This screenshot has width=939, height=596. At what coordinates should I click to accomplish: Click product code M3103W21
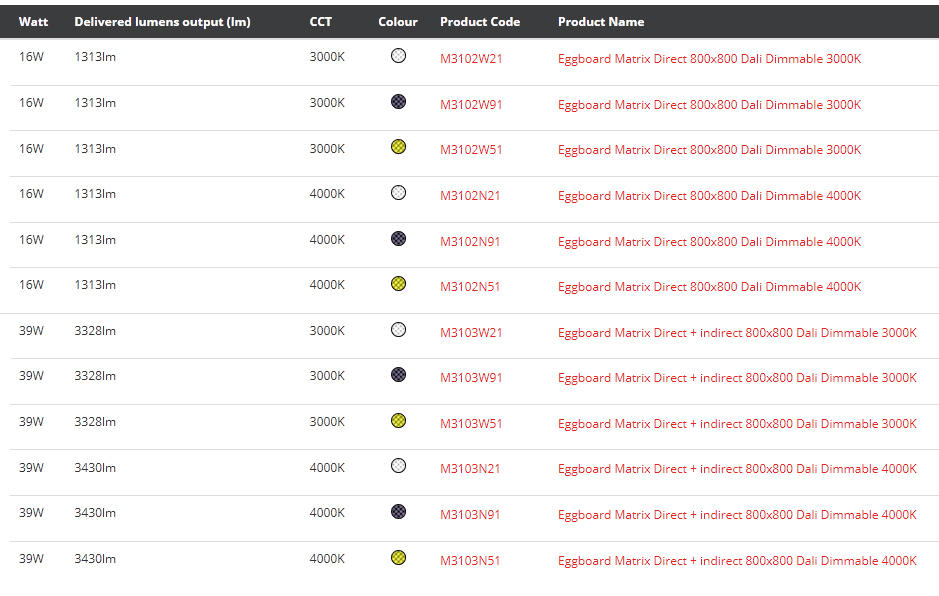[x=471, y=333]
